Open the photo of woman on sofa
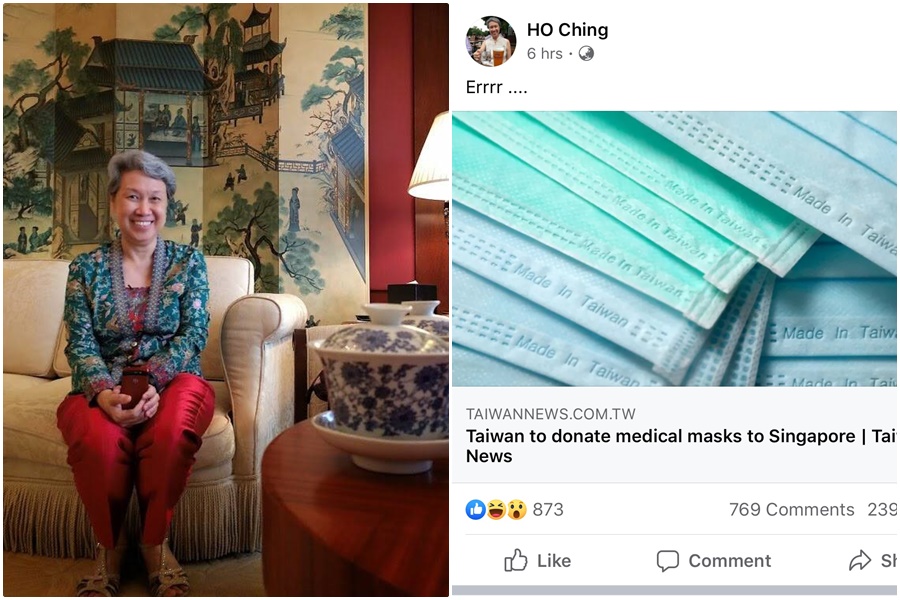Viewport: 900px width, 600px height. 226,300
